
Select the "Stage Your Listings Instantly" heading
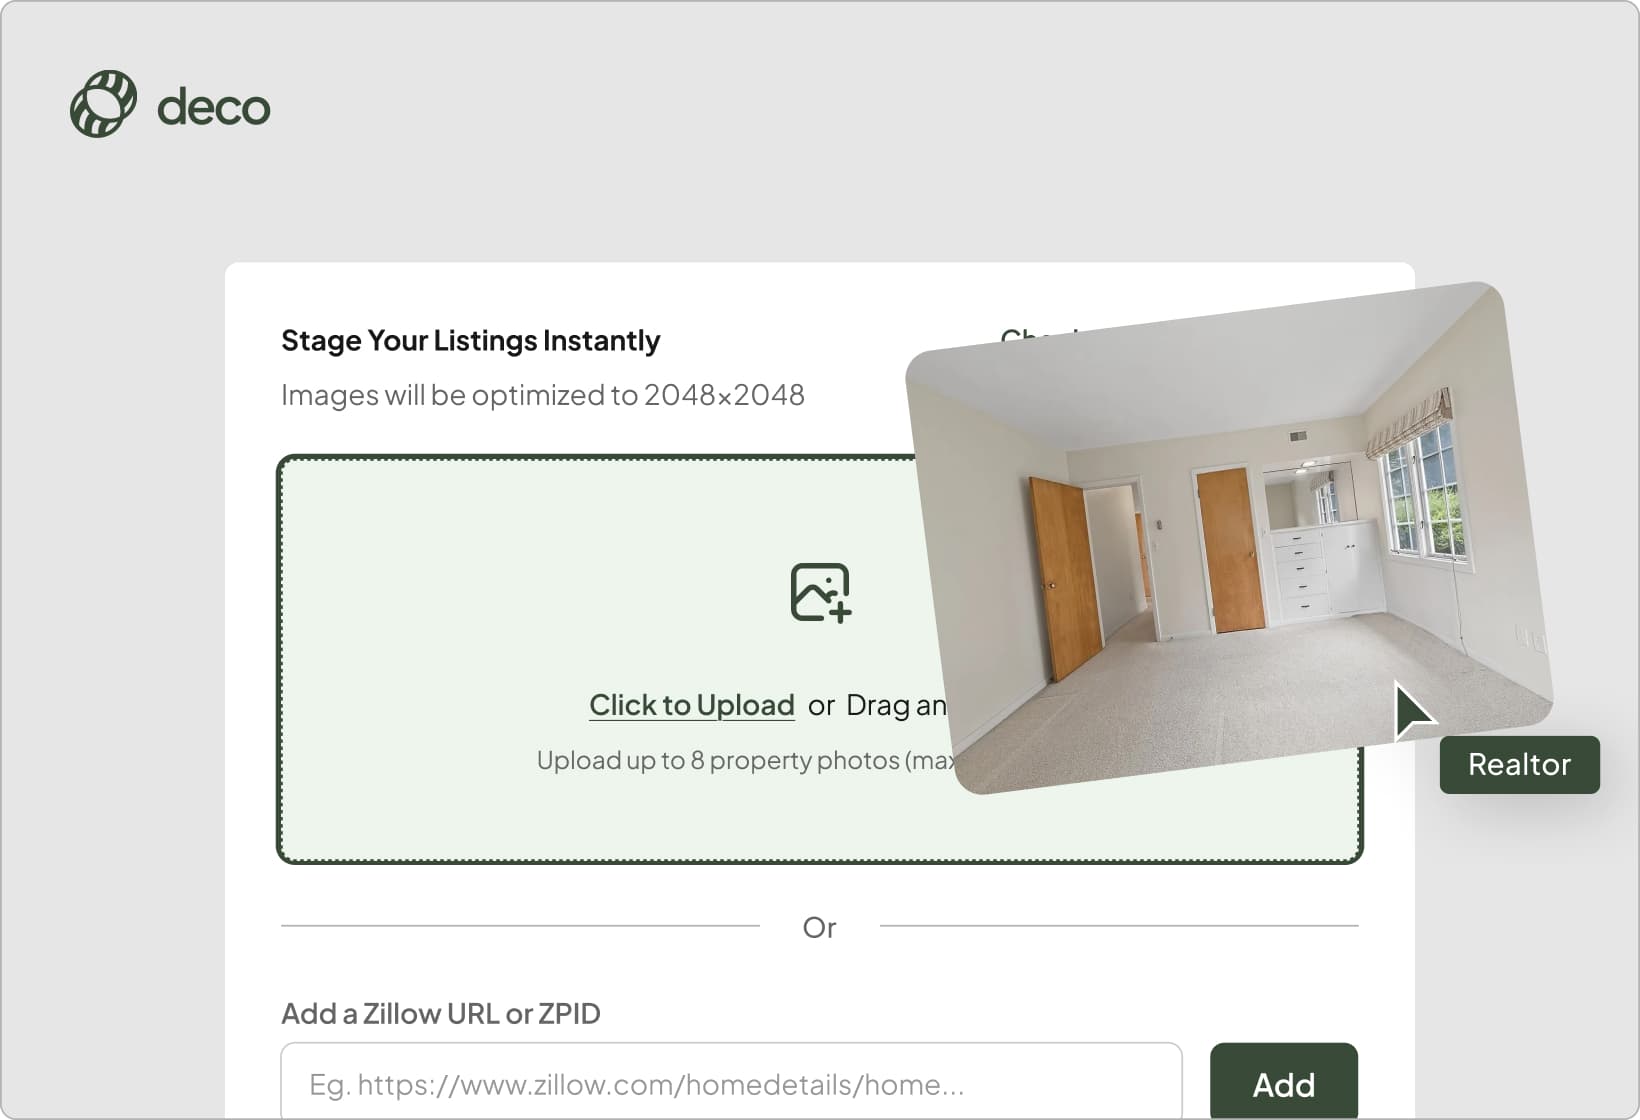coord(470,341)
